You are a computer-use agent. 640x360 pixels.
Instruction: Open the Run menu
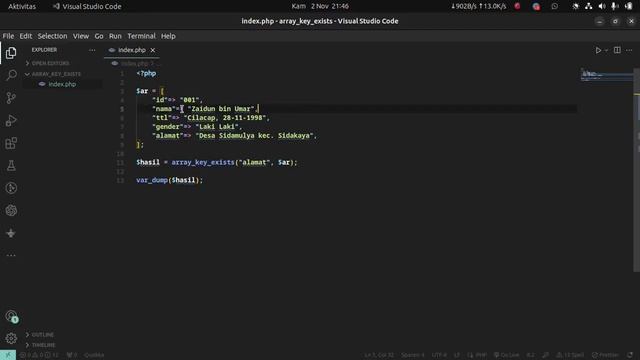(115, 36)
